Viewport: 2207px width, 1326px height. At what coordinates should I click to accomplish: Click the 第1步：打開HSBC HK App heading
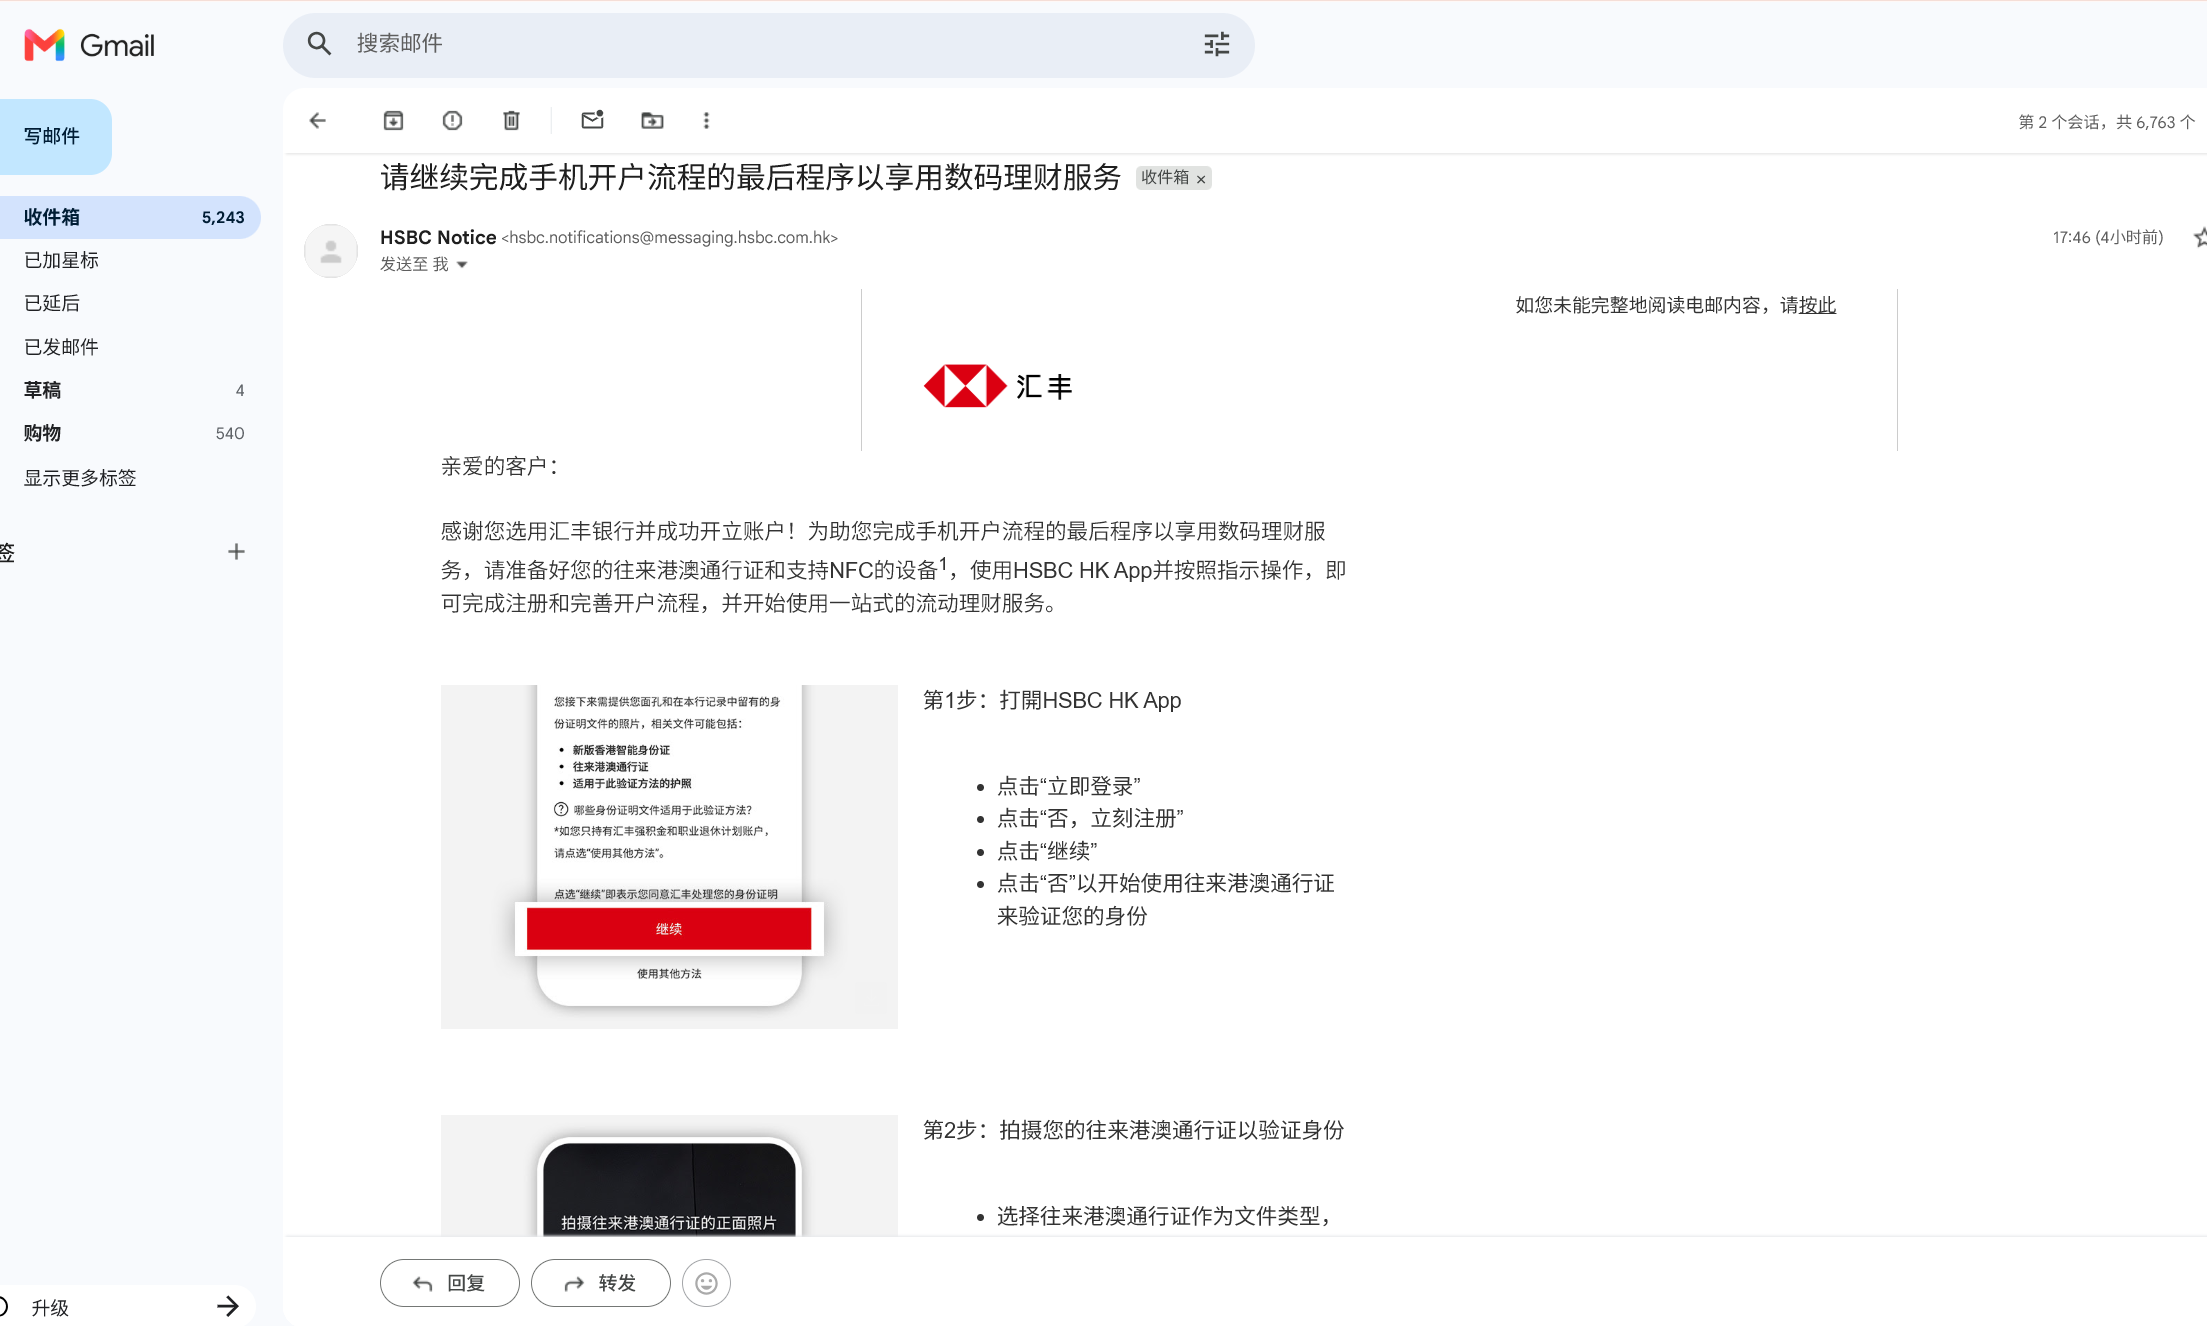tap(1052, 700)
